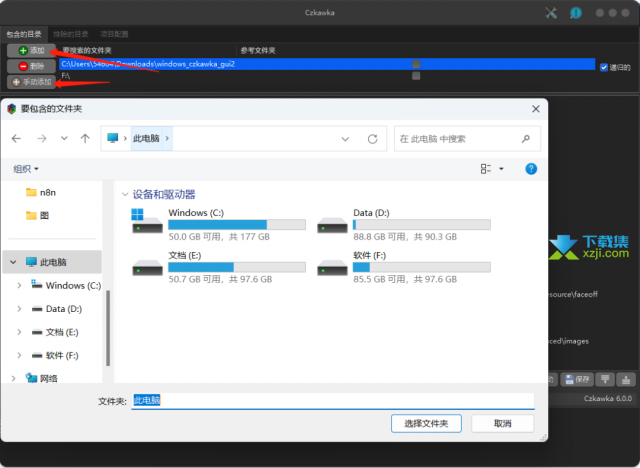
Task: Open help via the blue question icon
Action: coord(531,169)
